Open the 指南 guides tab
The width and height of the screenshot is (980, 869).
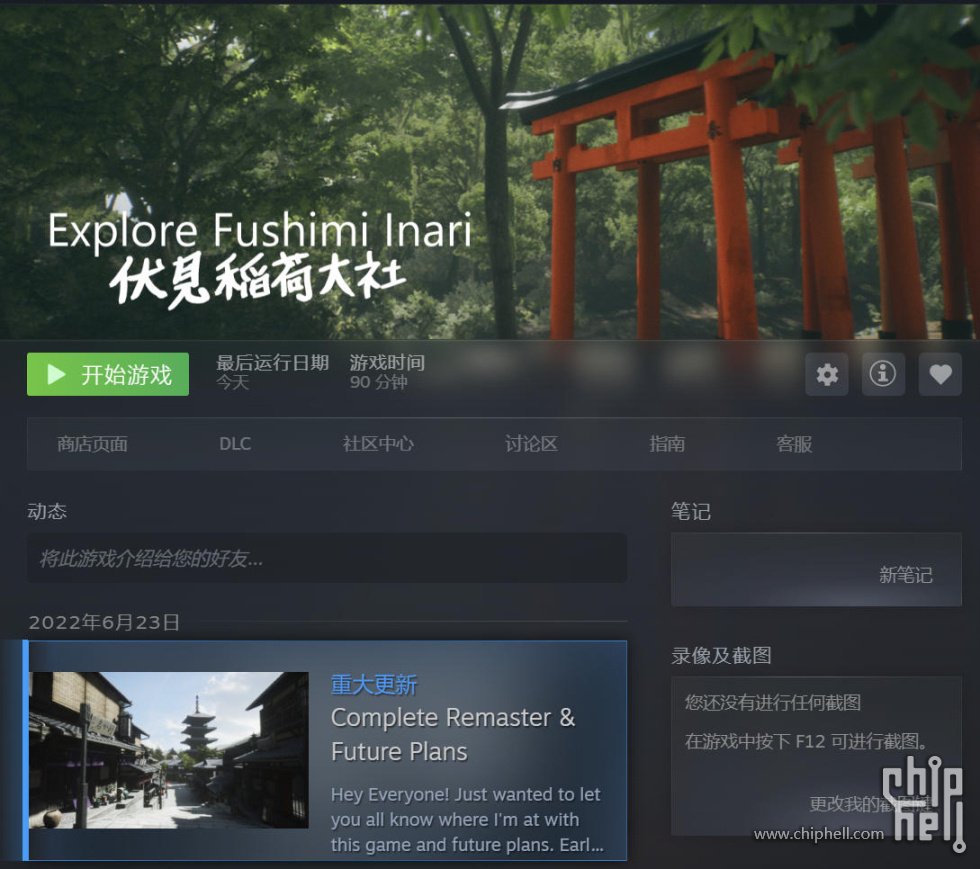[x=667, y=444]
